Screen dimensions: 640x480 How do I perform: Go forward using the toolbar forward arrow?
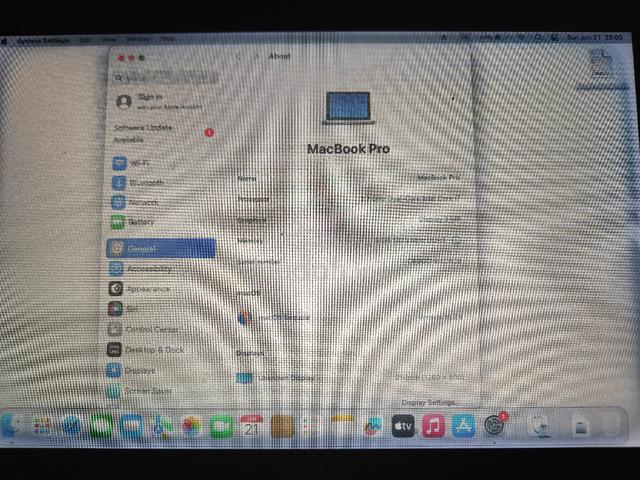pyautogui.click(x=256, y=56)
